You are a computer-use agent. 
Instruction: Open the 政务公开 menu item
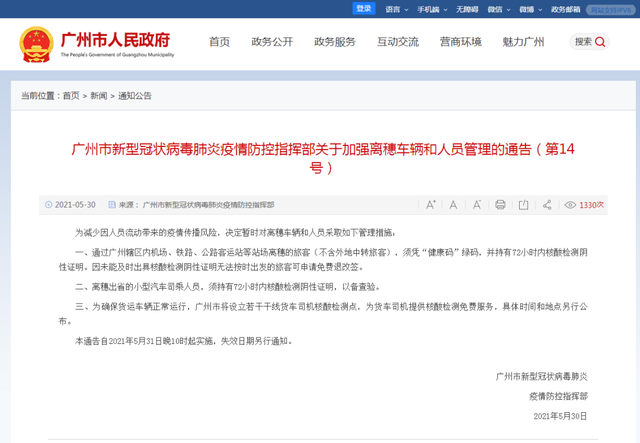pyautogui.click(x=272, y=42)
